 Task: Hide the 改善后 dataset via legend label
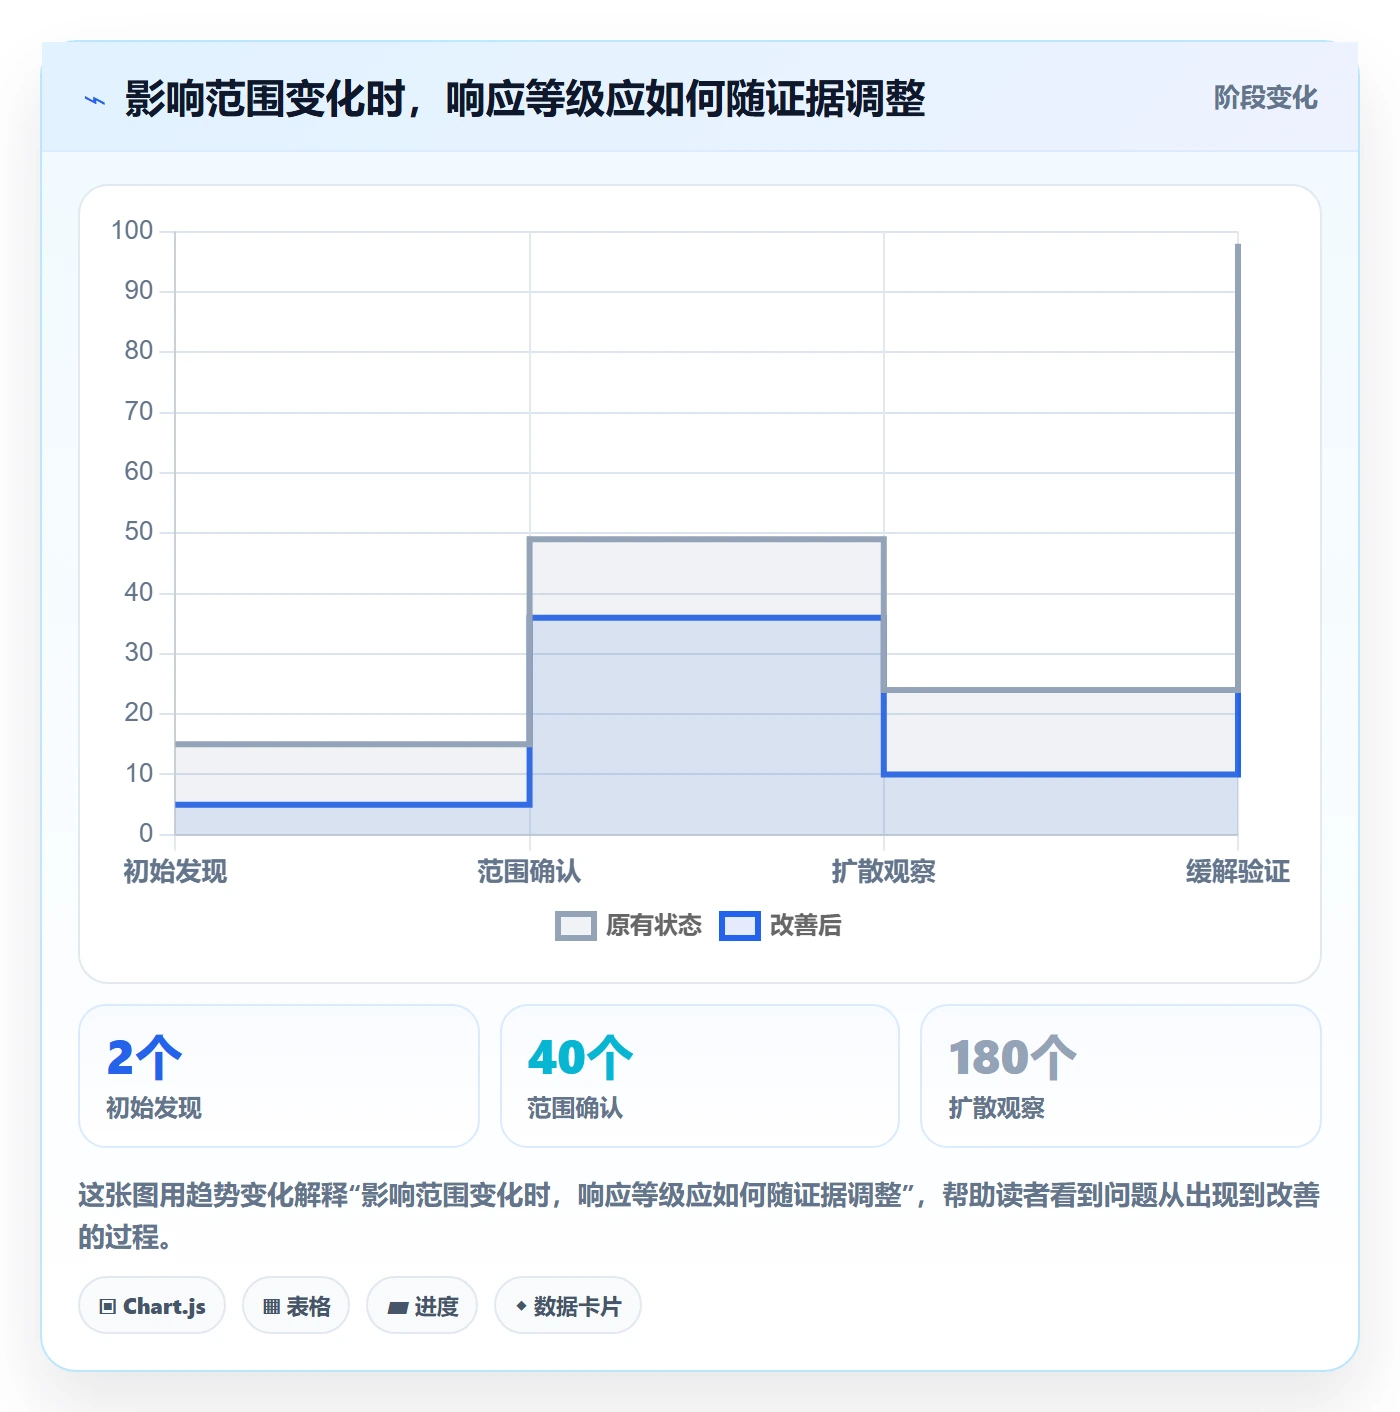point(806,926)
